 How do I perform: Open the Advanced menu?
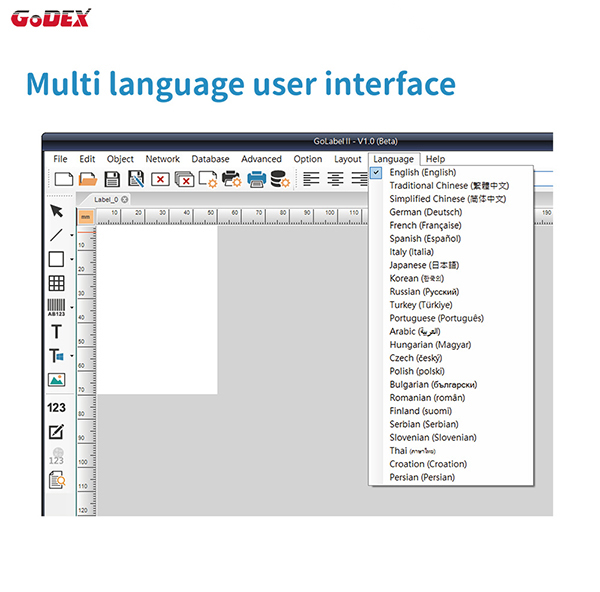pyautogui.click(x=261, y=159)
